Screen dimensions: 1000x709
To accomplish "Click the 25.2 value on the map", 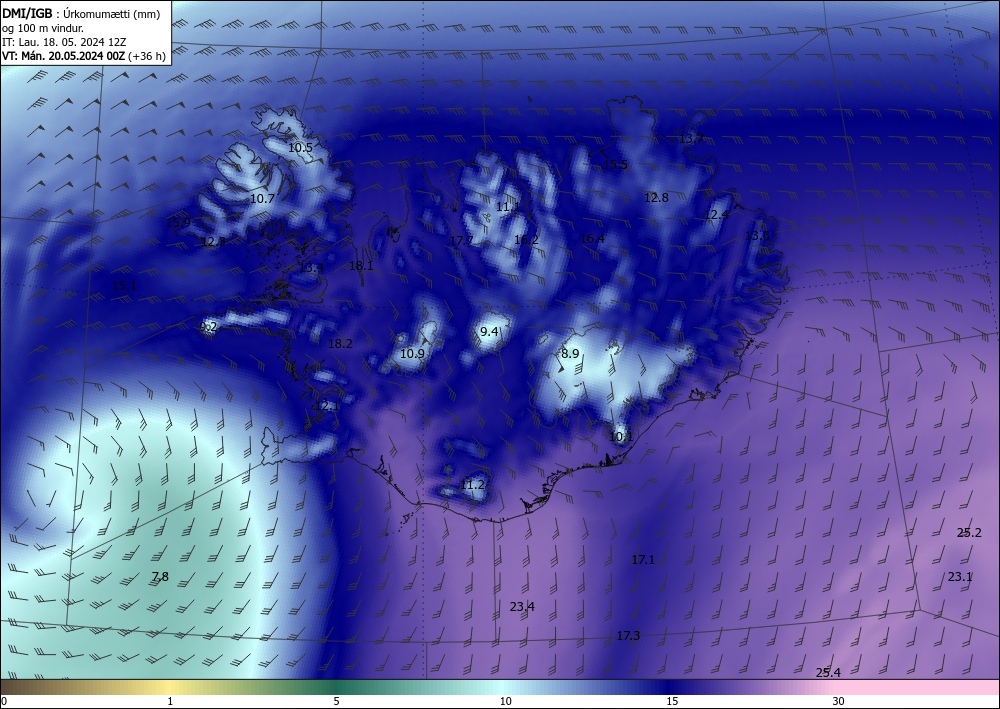I will click(x=969, y=532).
